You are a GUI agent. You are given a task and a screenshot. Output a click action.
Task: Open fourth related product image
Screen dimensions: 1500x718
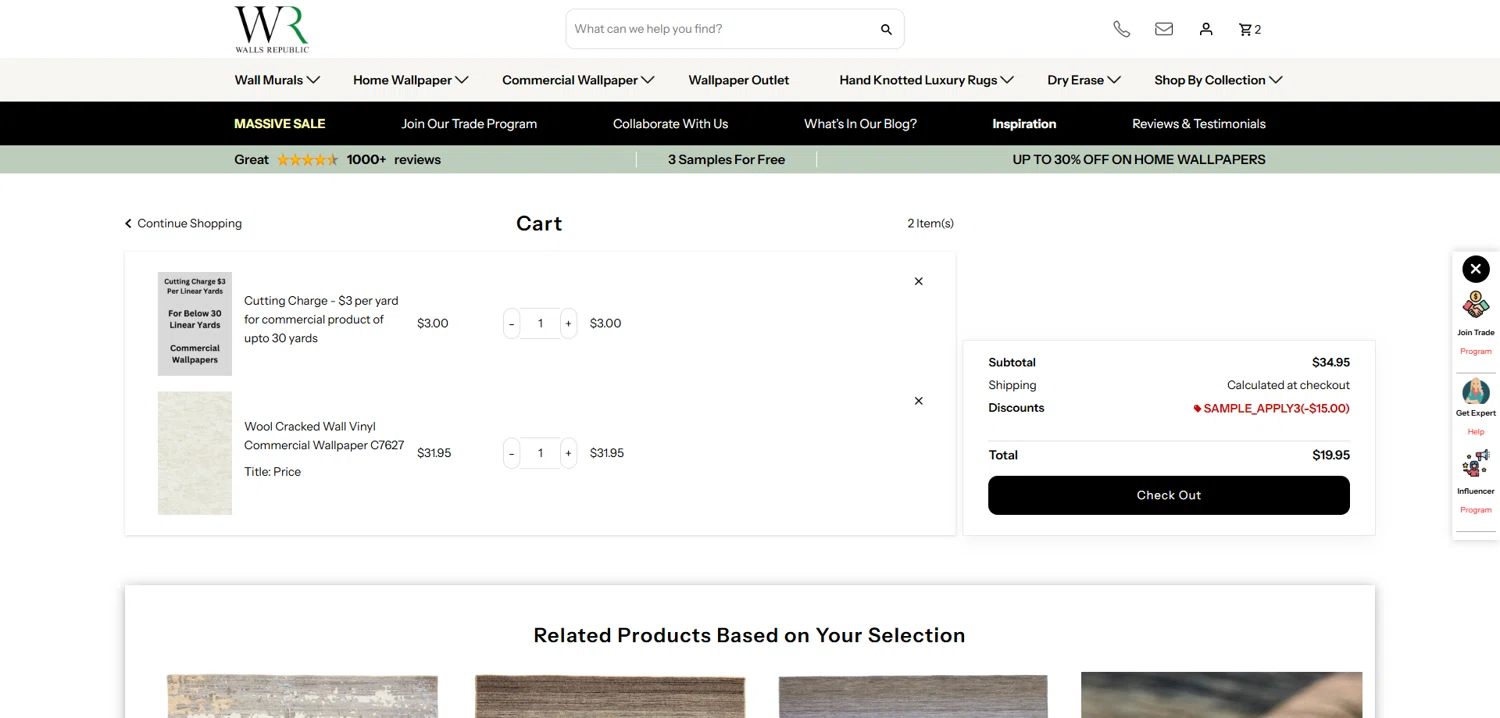coord(1222,695)
